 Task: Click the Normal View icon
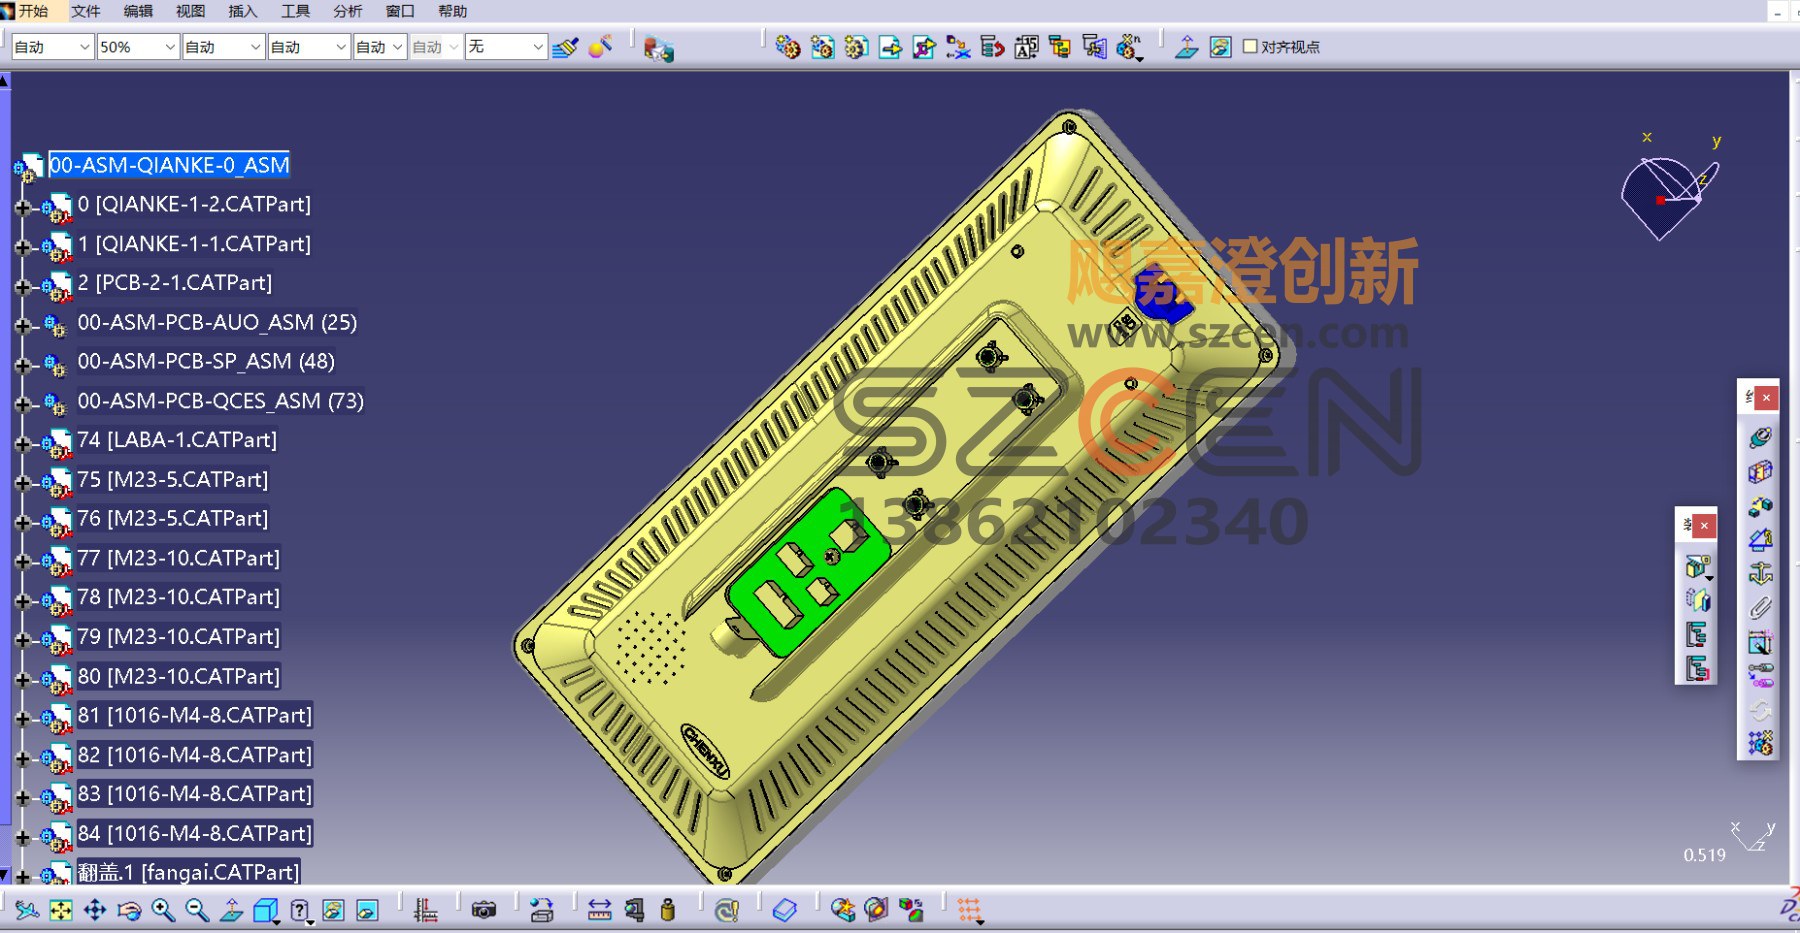pos(231,909)
